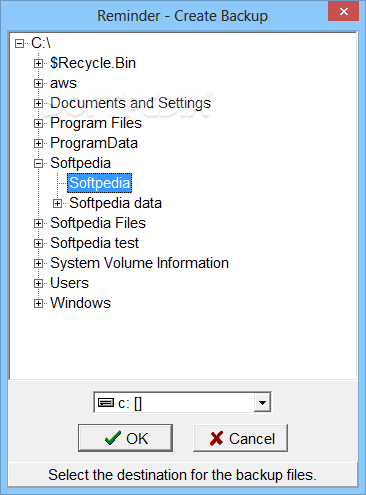Close the Create Backup dialog

[x=344, y=12]
